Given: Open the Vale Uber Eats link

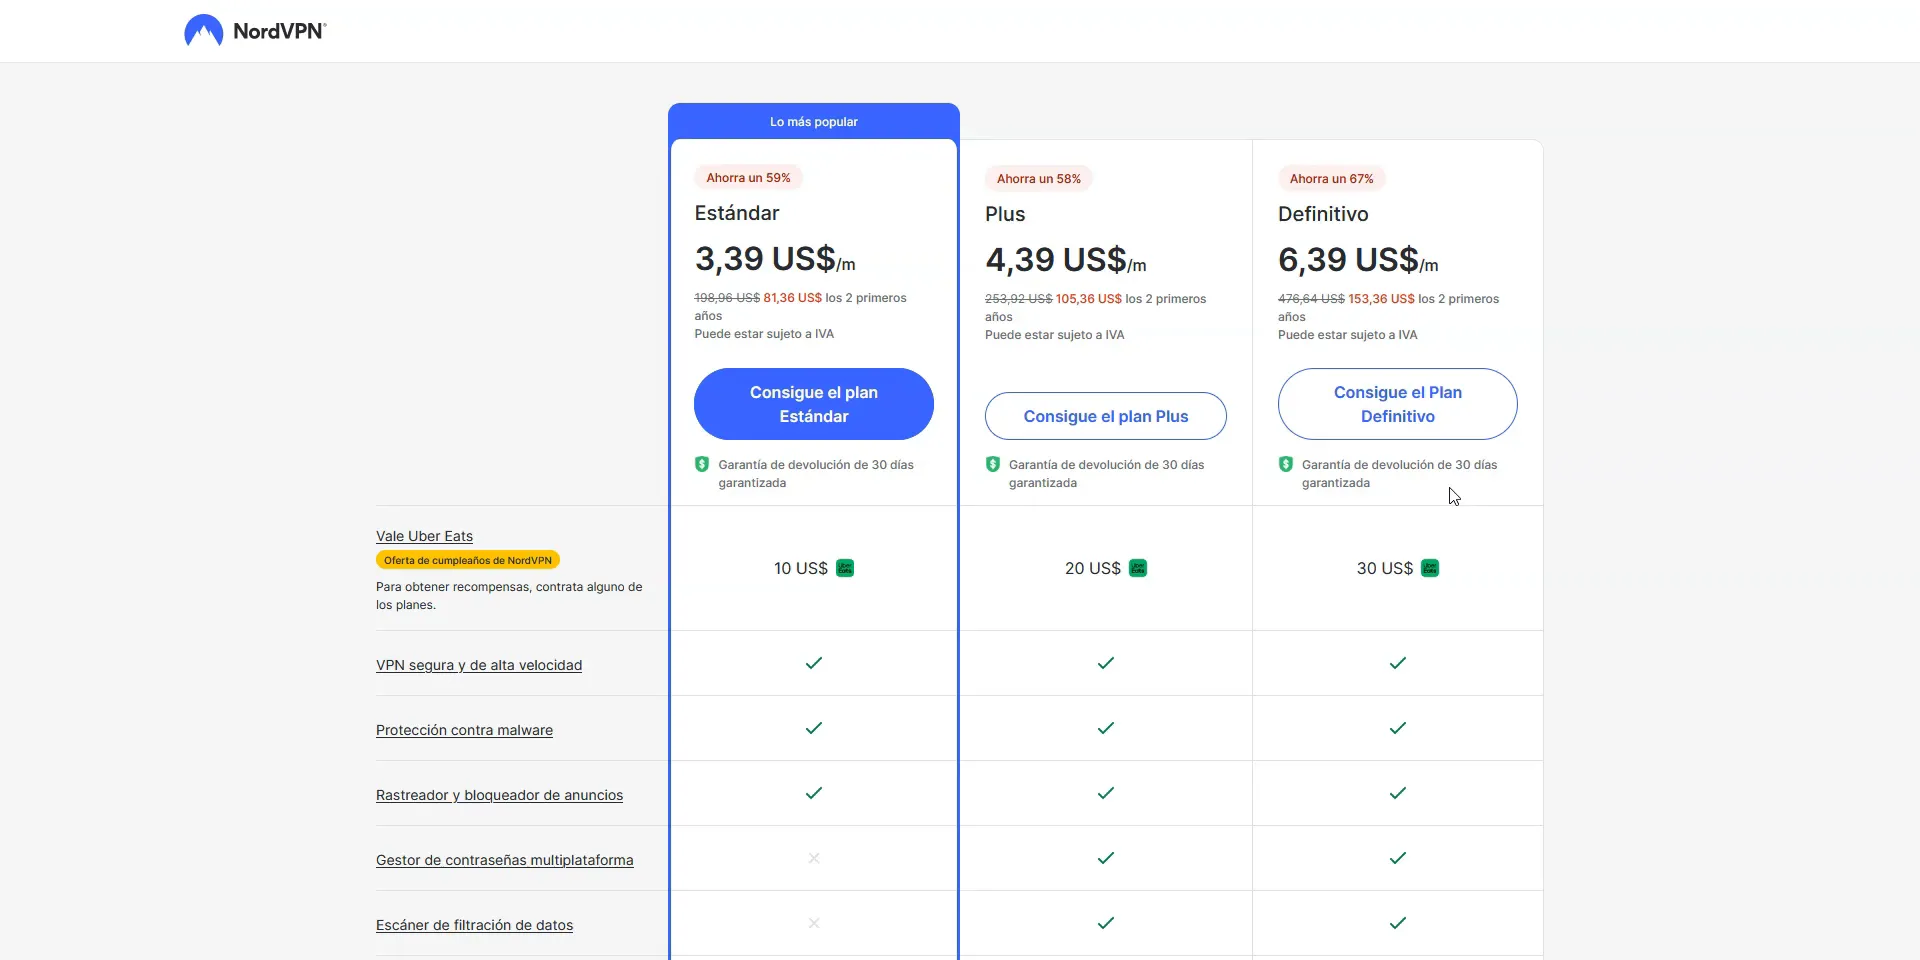Looking at the screenshot, I should pos(424,536).
